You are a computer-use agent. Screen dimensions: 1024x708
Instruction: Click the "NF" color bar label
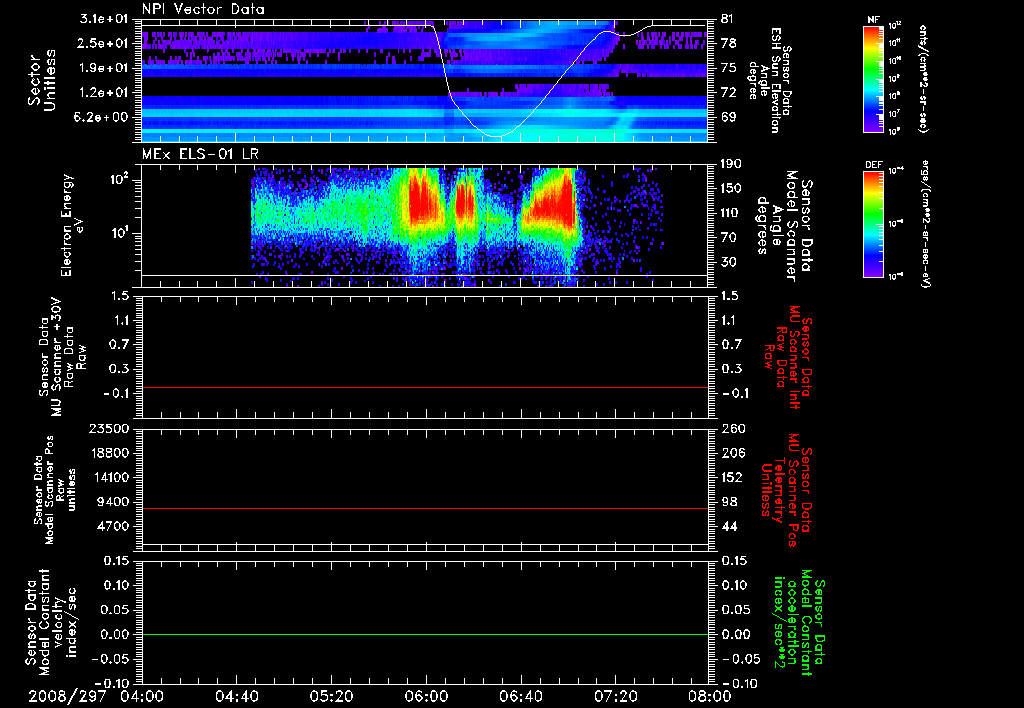coord(873,20)
